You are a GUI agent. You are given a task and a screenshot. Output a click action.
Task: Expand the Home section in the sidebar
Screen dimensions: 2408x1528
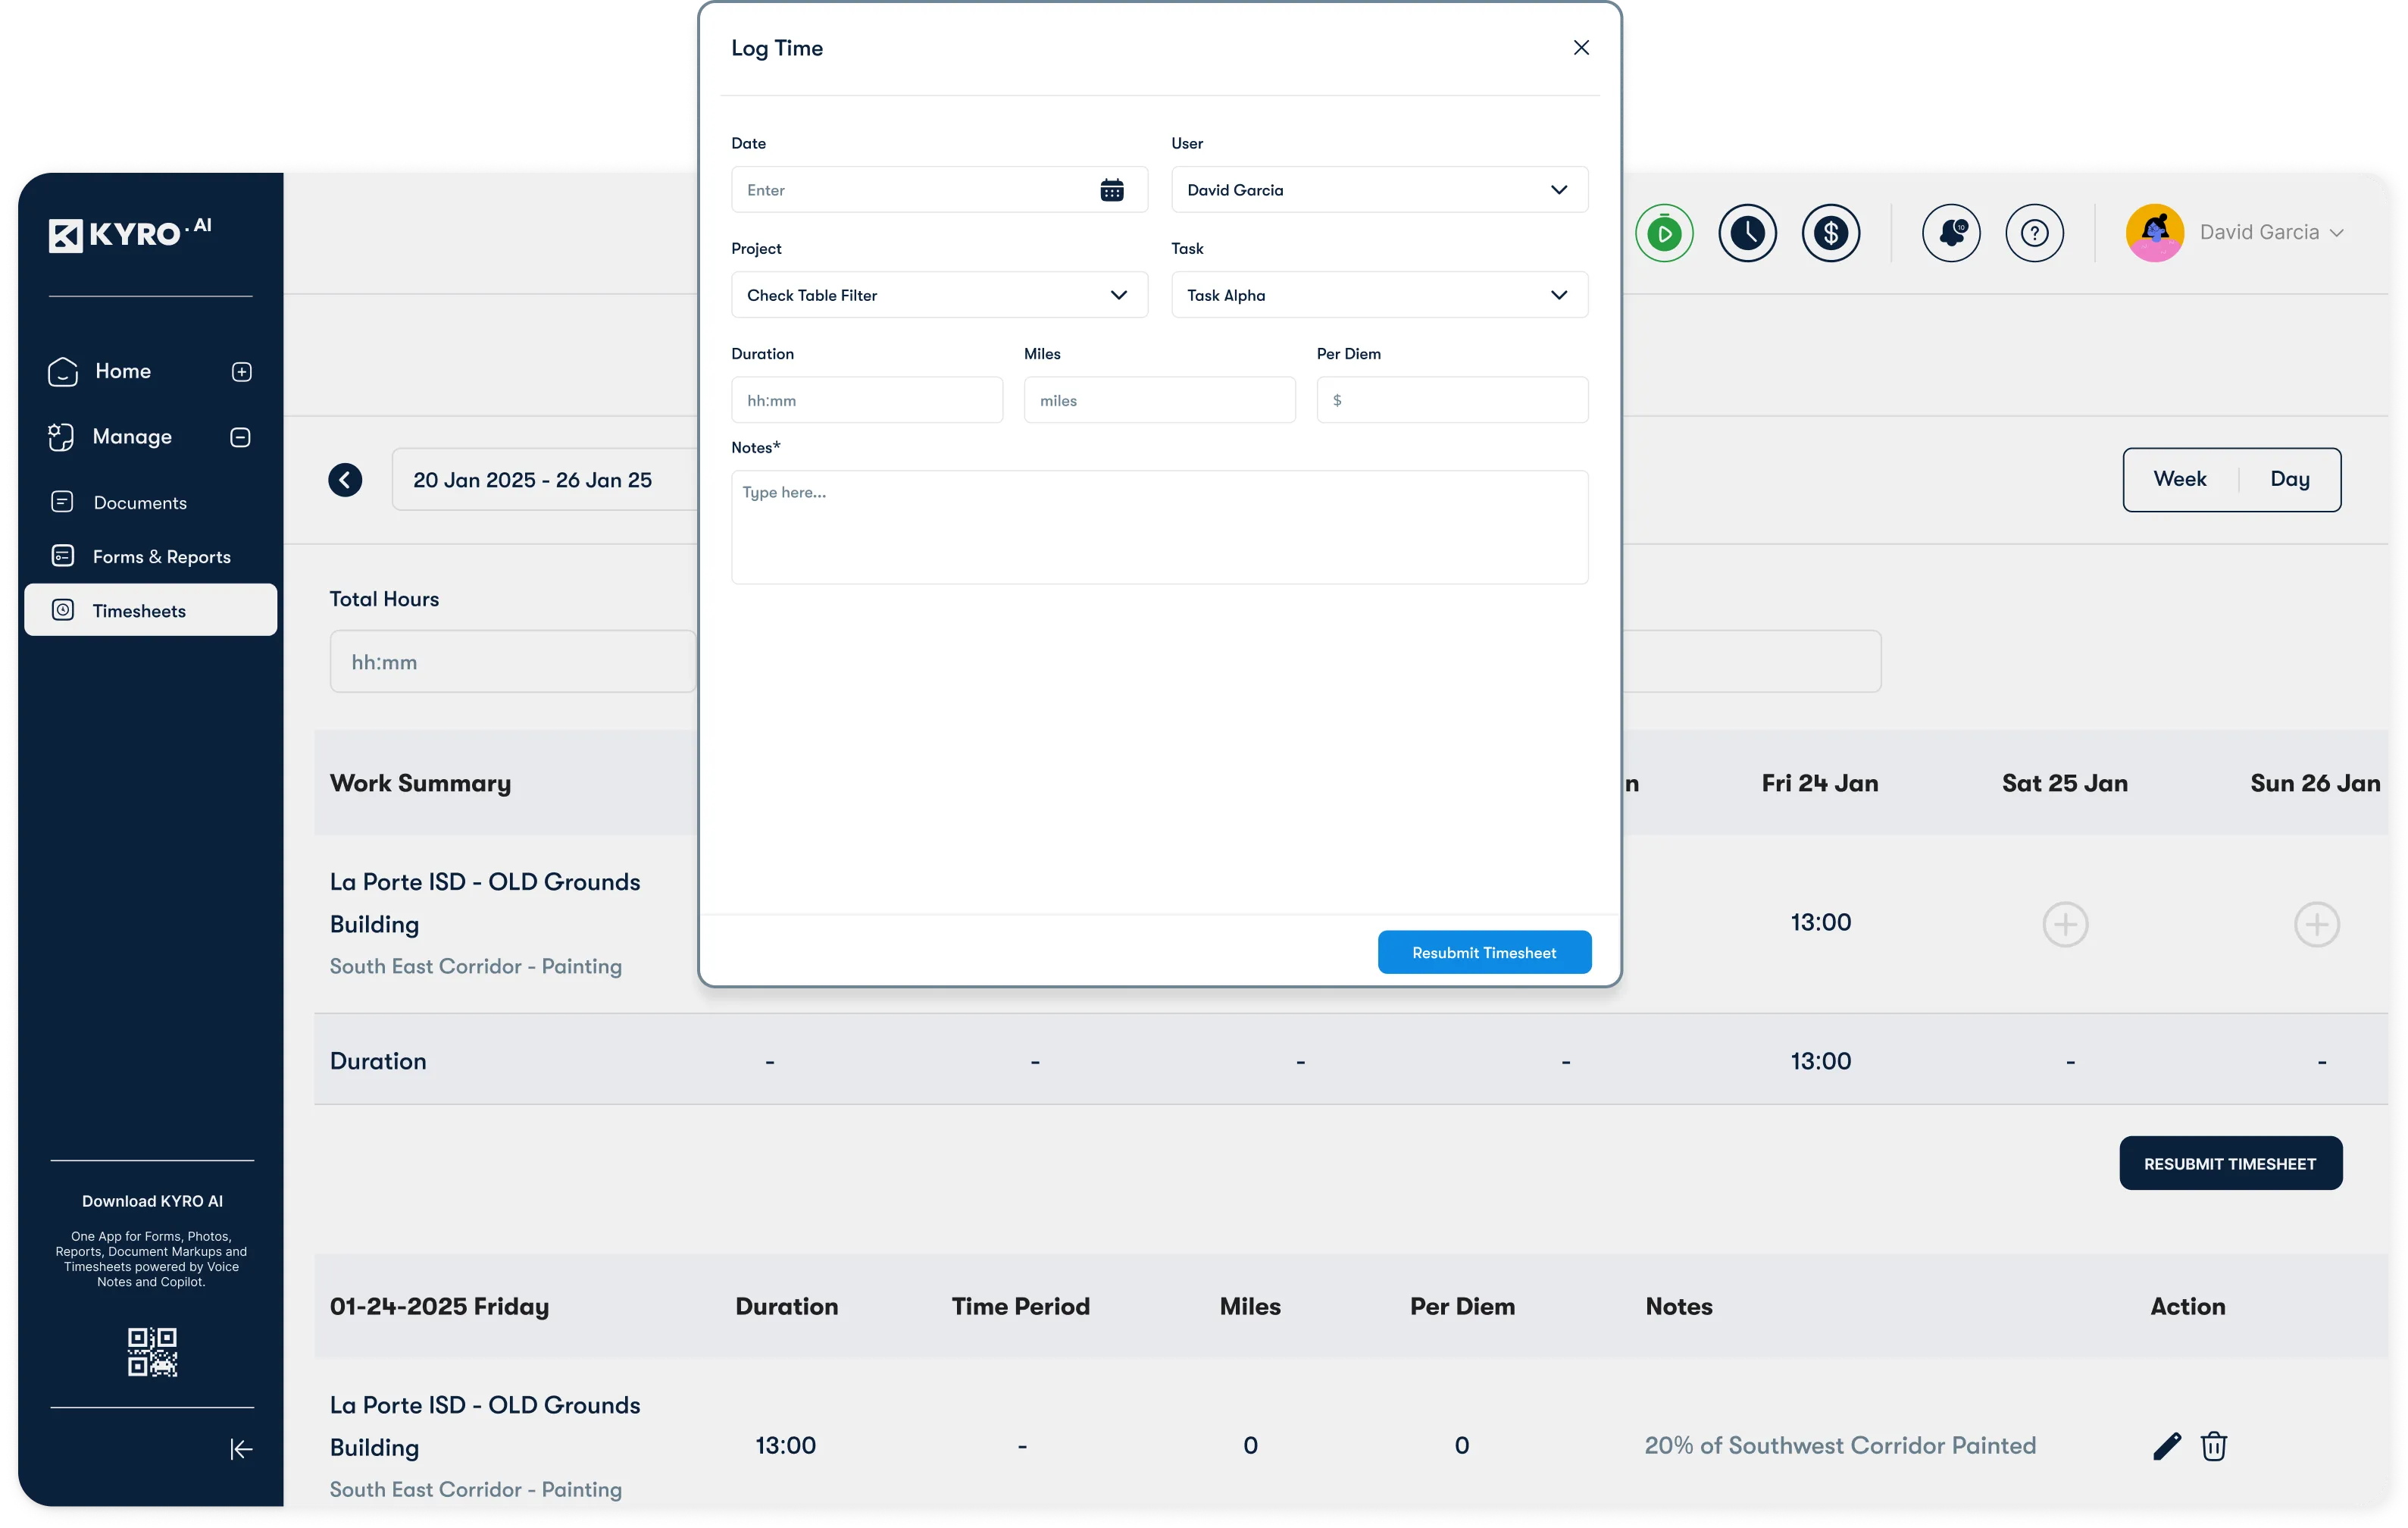241,372
